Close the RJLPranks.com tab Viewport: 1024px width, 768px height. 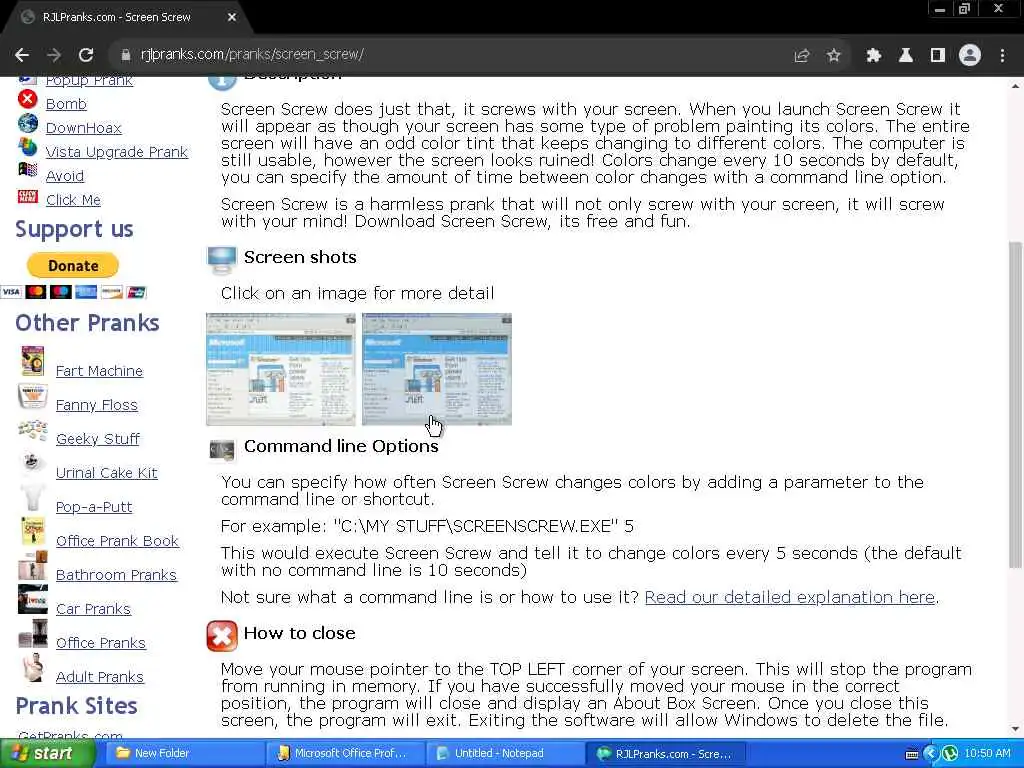[x=232, y=18]
